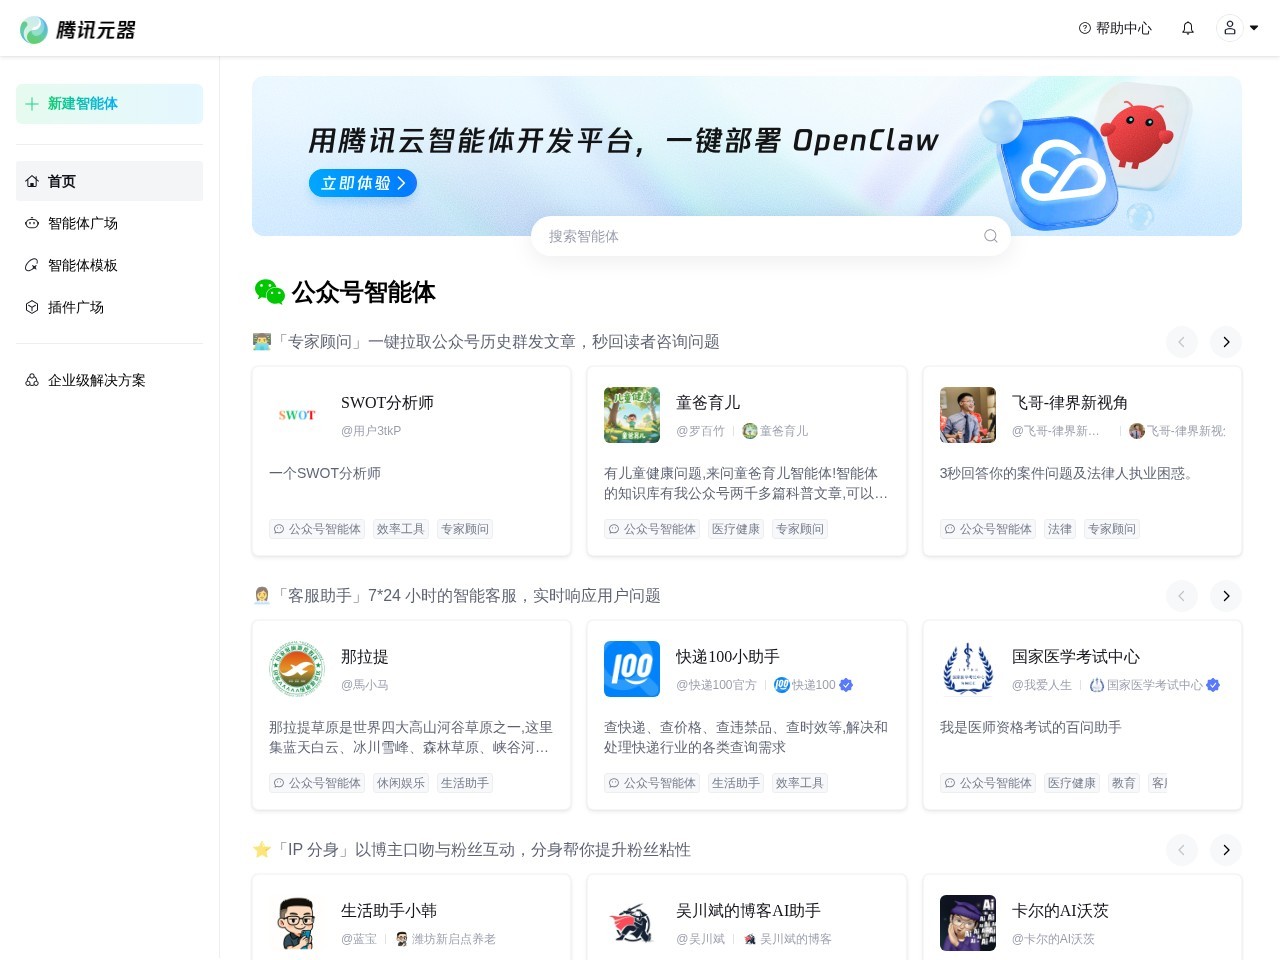Open 插件广场 in the sidebar
1280x960 pixels.
109,307
